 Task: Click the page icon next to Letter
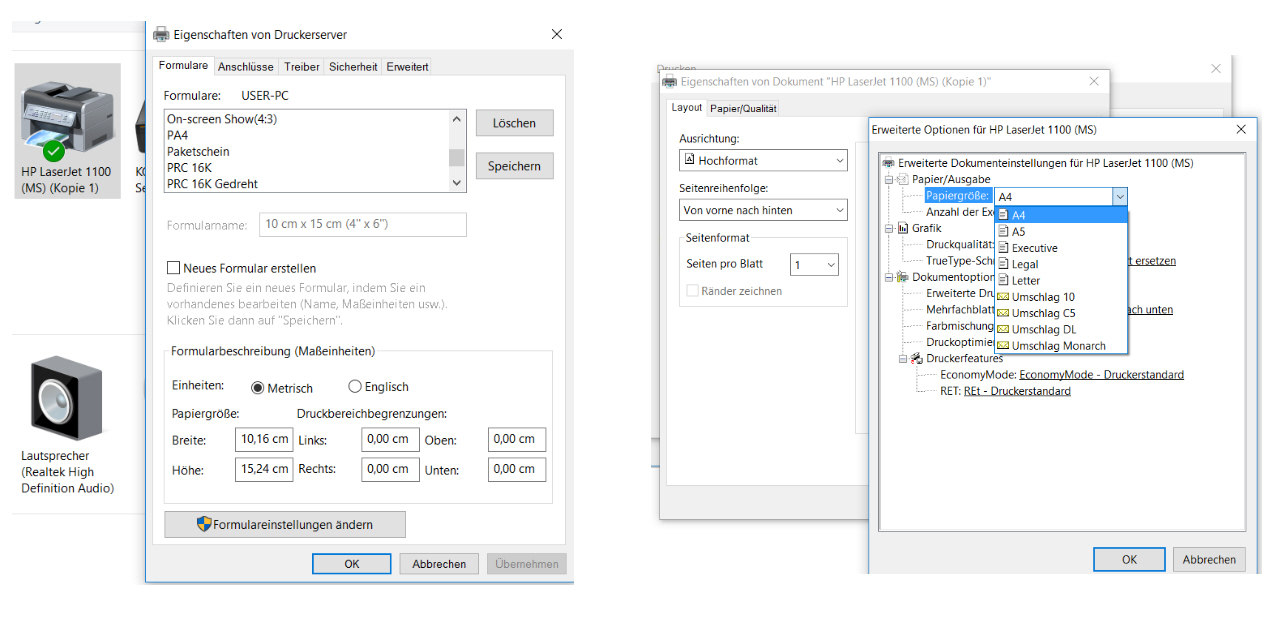[1004, 280]
